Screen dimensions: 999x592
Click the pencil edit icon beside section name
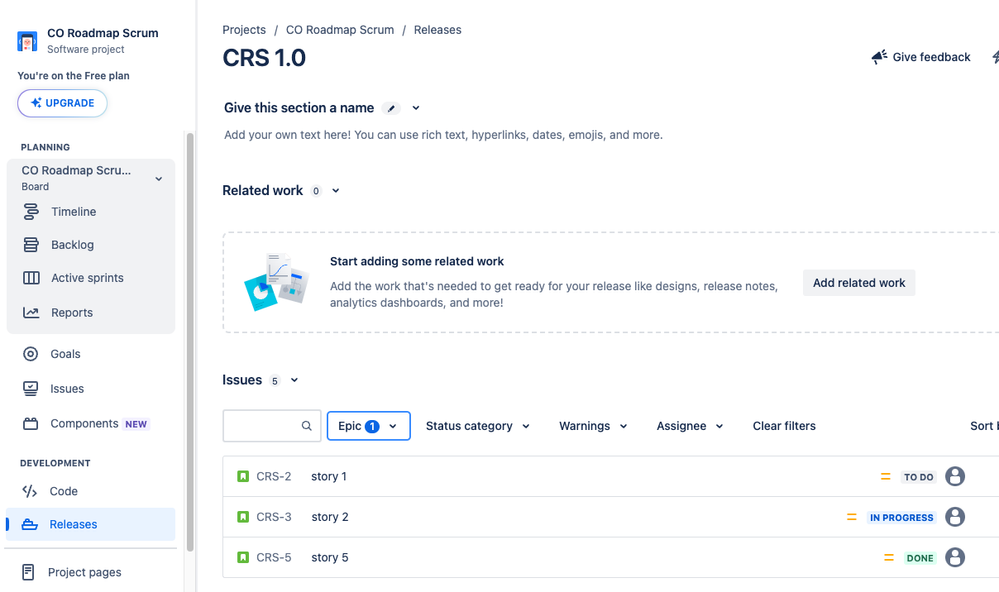[x=391, y=108]
